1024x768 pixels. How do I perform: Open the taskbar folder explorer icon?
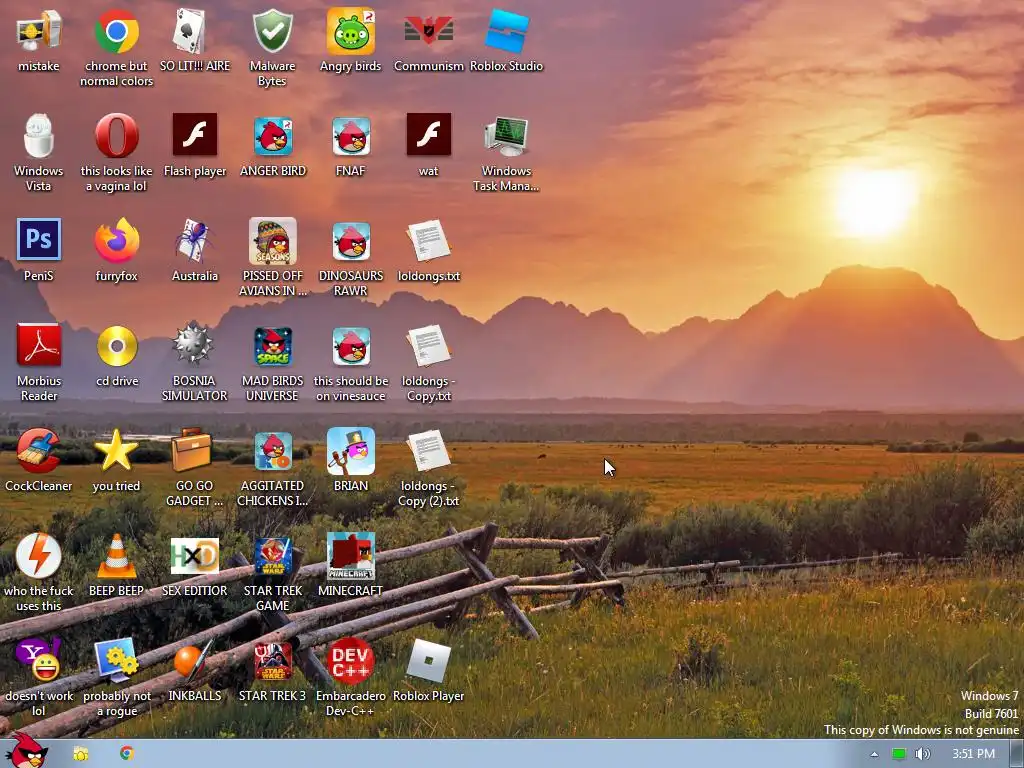(81, 754)
